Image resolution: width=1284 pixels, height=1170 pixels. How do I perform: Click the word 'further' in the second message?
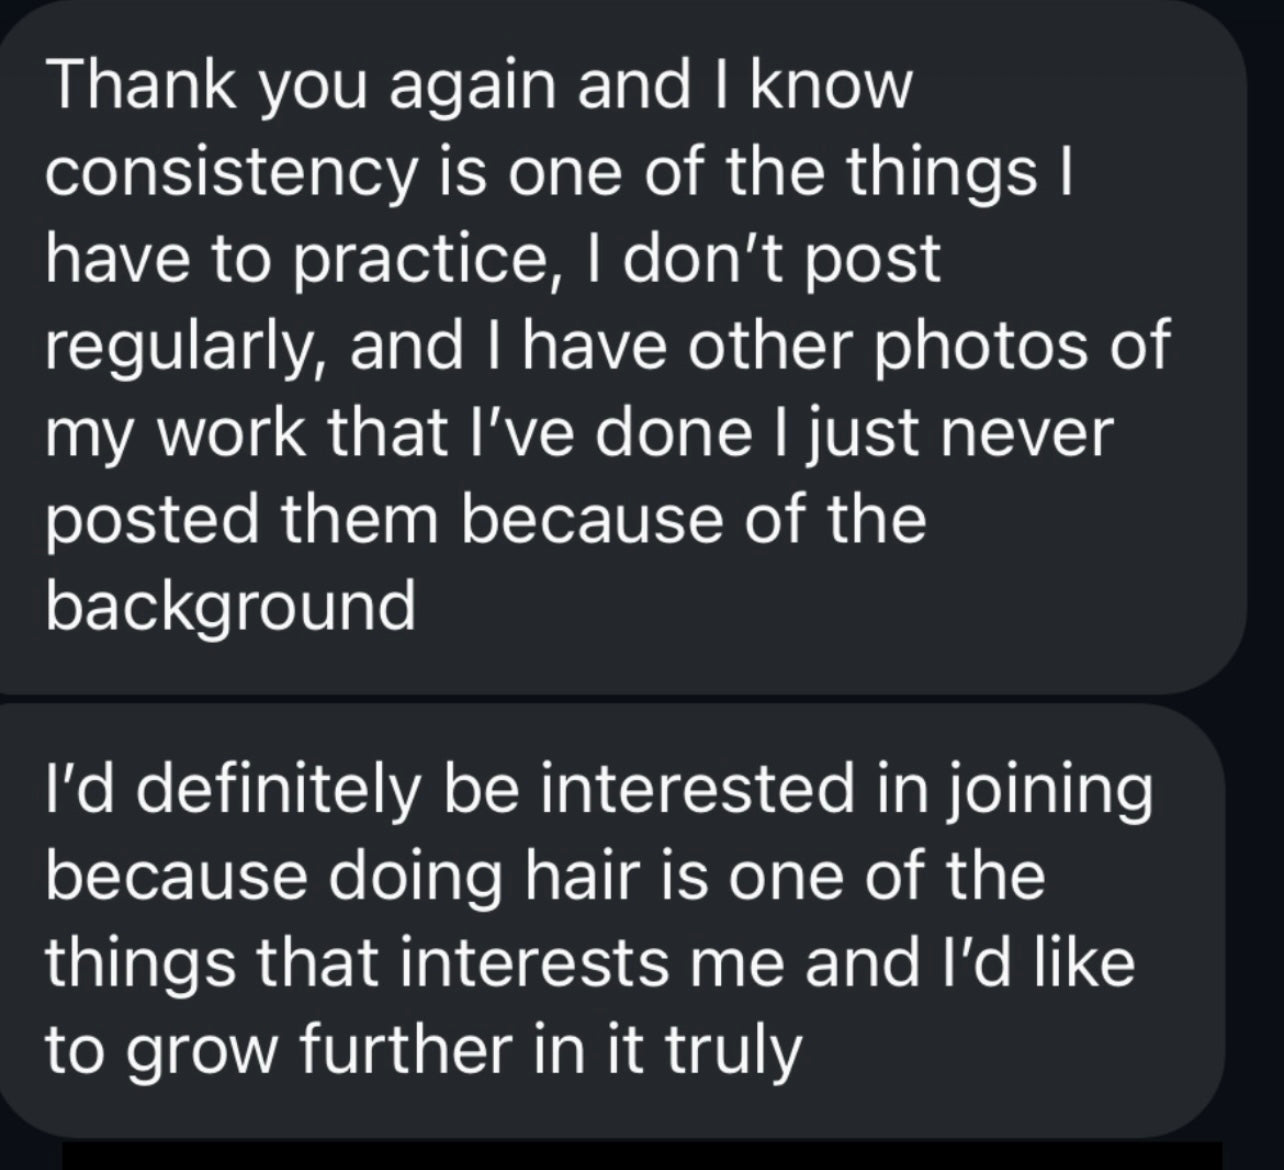(x=380, y=1049)
